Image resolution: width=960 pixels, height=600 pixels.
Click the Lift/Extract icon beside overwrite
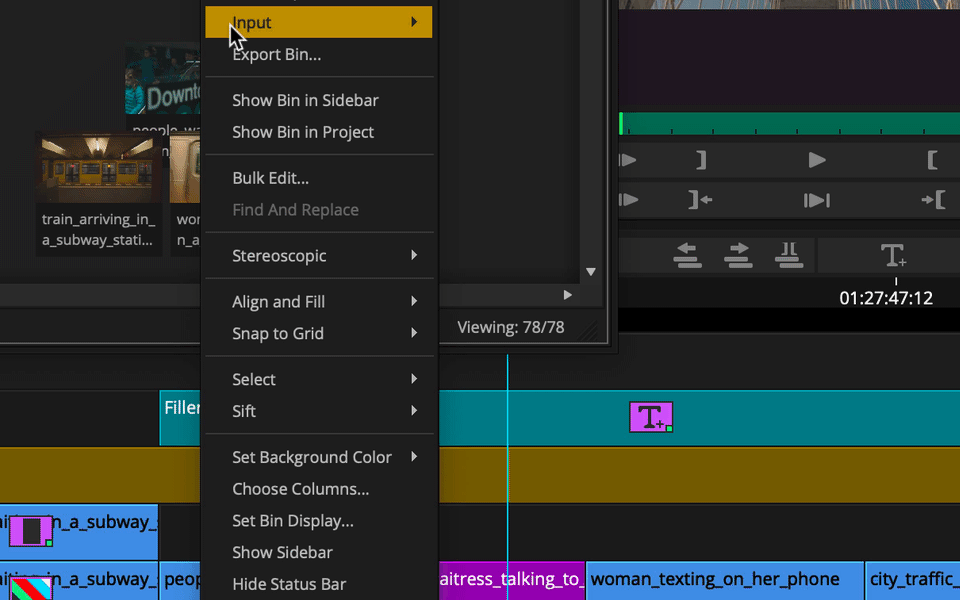pos(789,255)
